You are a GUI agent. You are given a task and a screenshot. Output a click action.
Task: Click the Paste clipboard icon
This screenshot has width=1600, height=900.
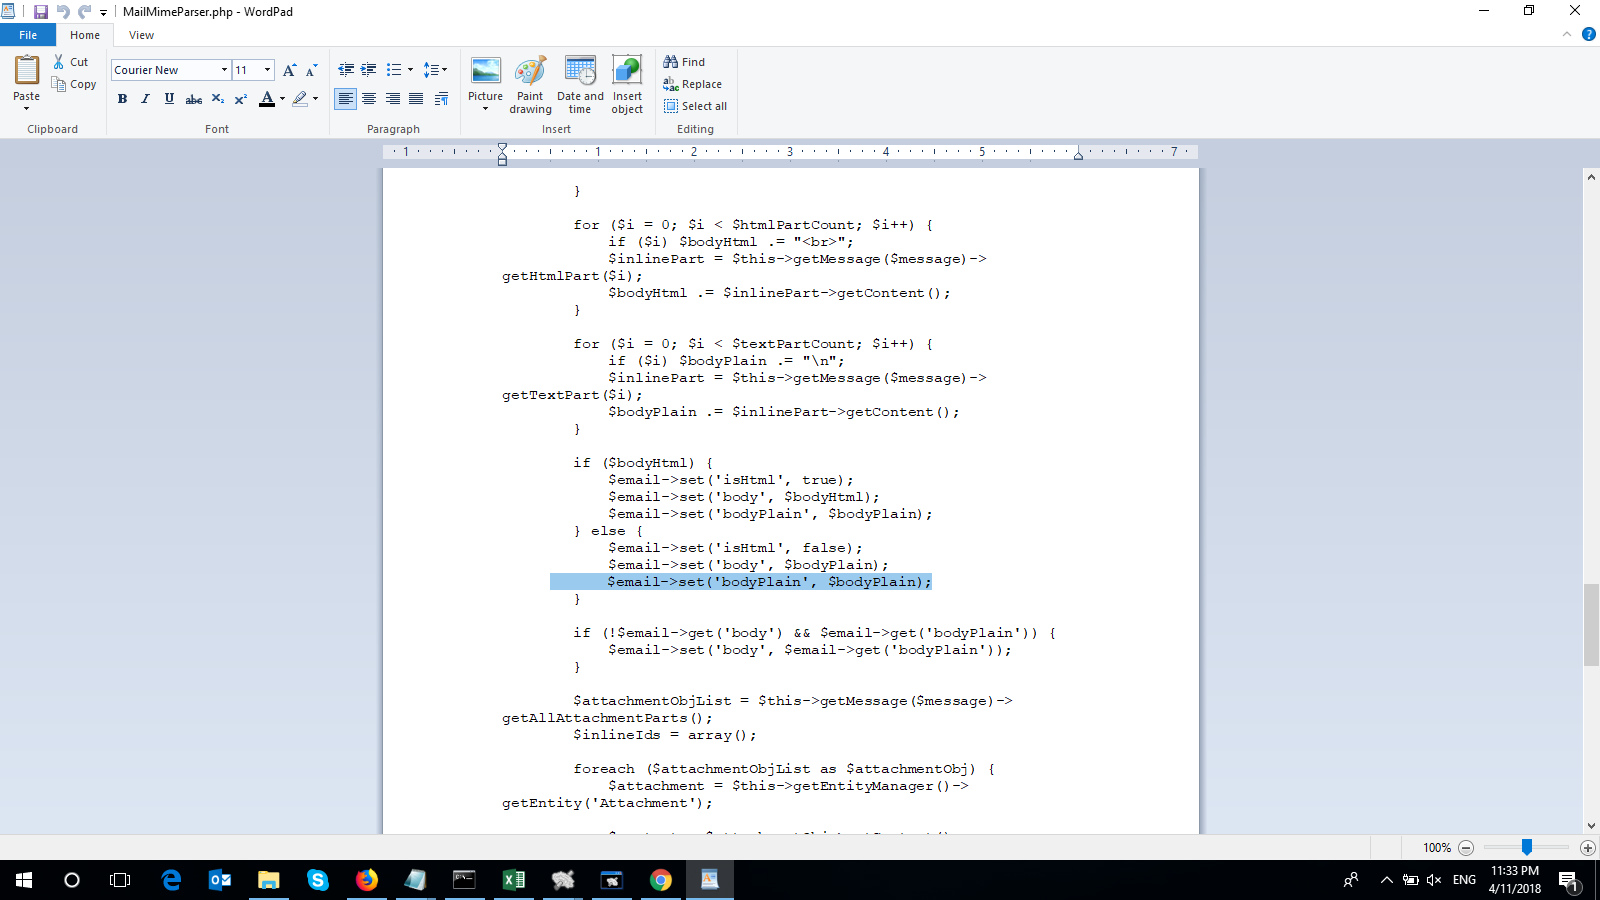click(27, 70)
